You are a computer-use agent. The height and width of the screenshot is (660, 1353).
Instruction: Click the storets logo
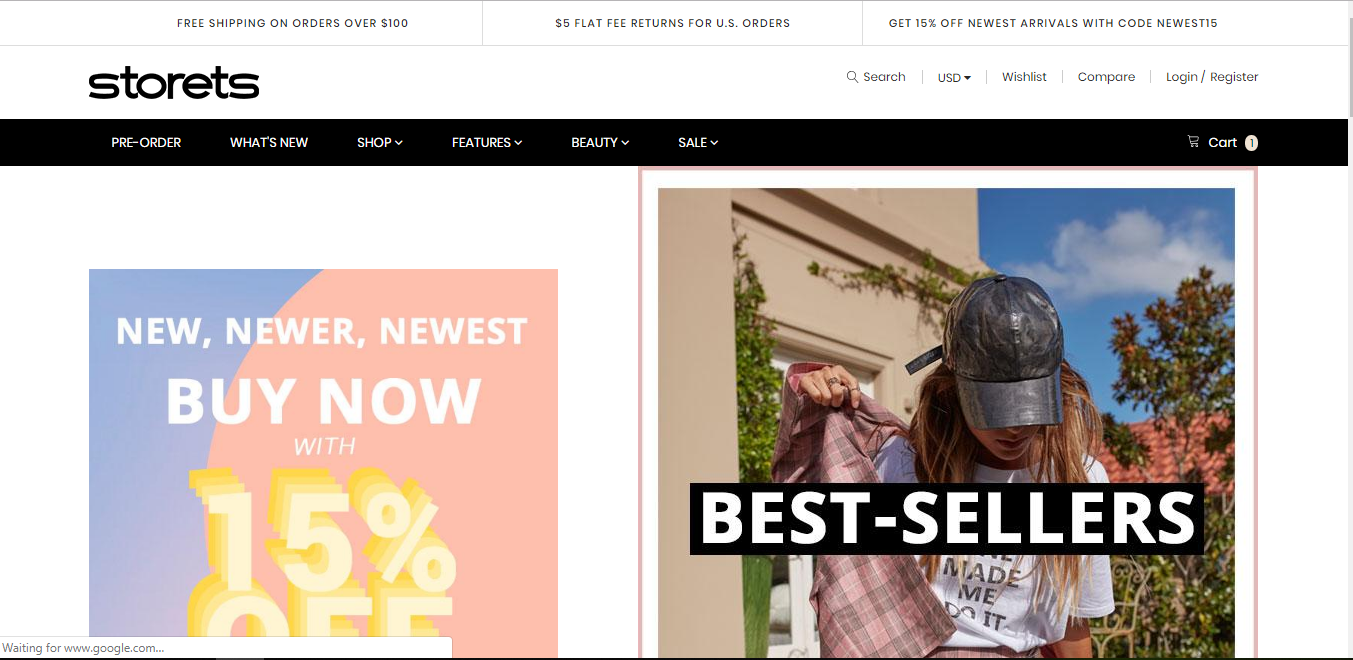(x=174, y=83)
